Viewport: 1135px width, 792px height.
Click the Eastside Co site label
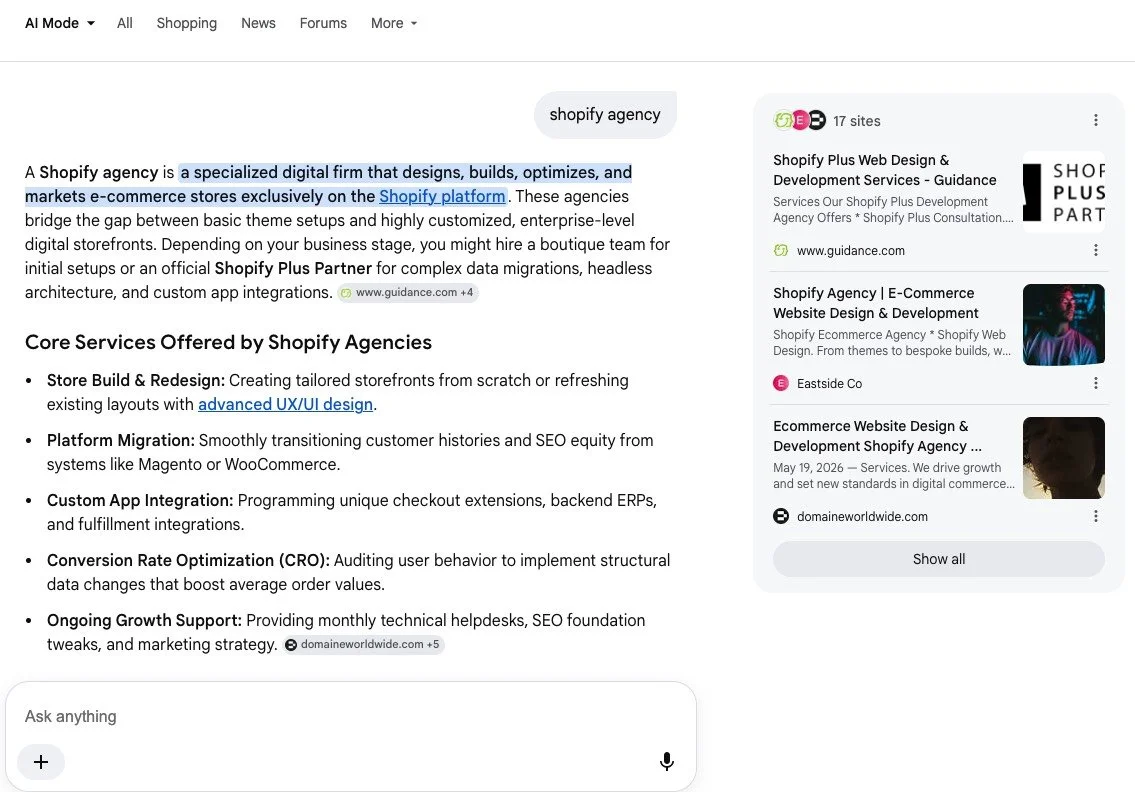[x=830, y=384]
